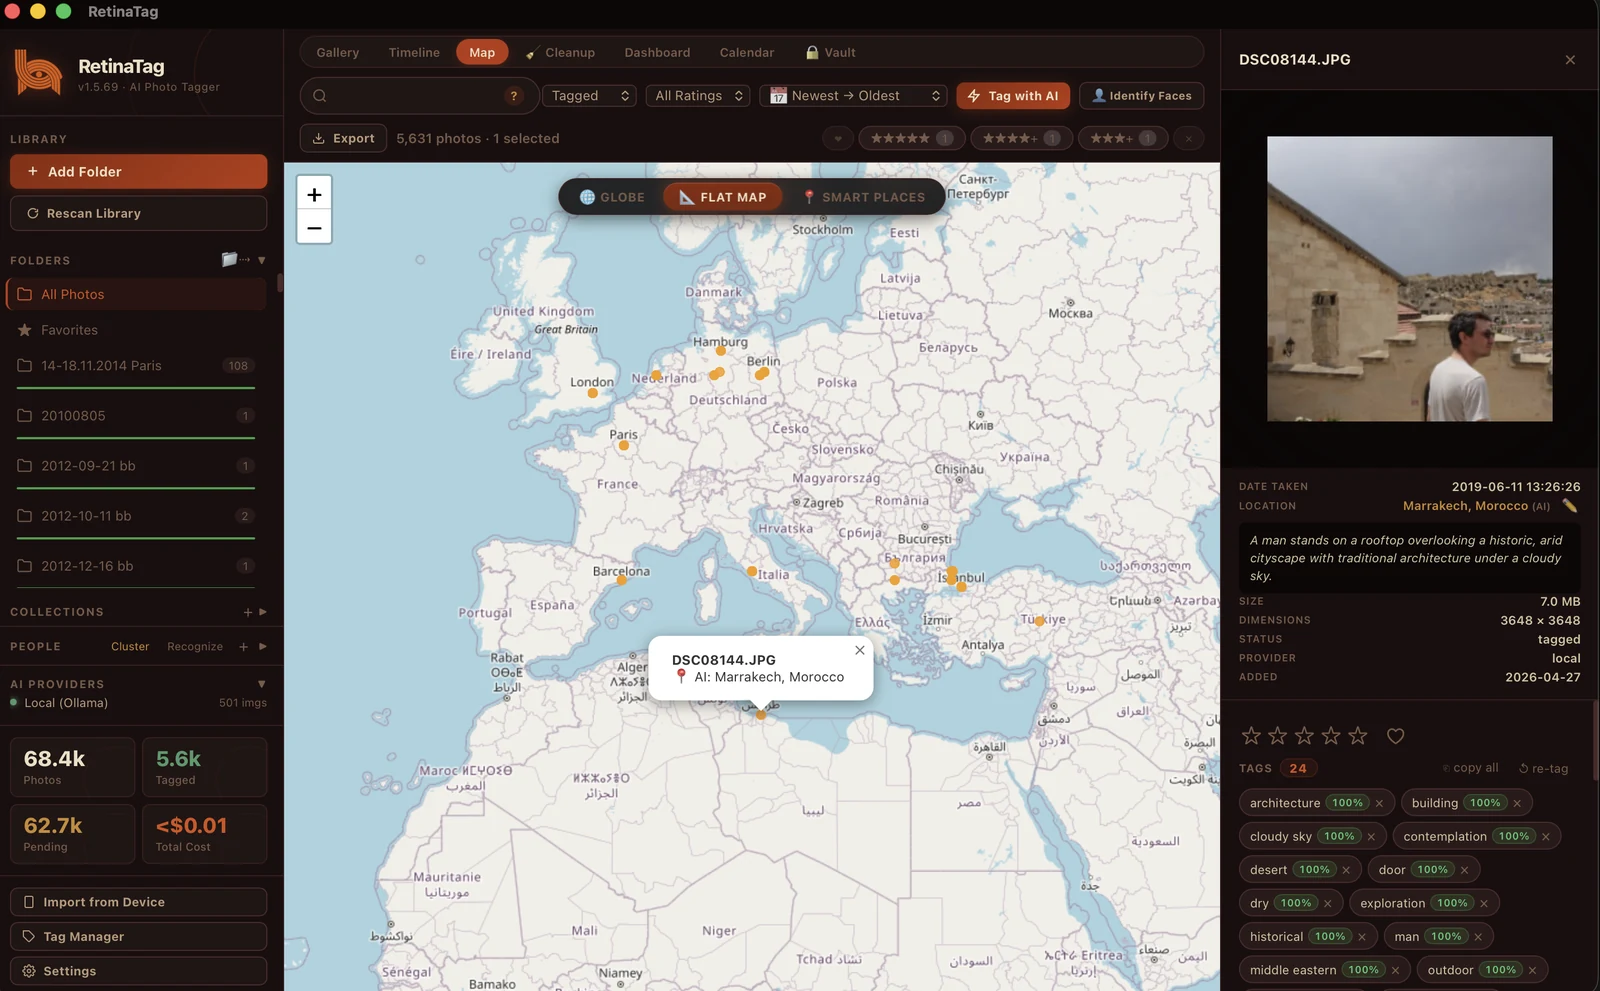This screenshot has height=991, width=1600.
Task: Click the search help question mark icon
Action: [x=514, y=96]
